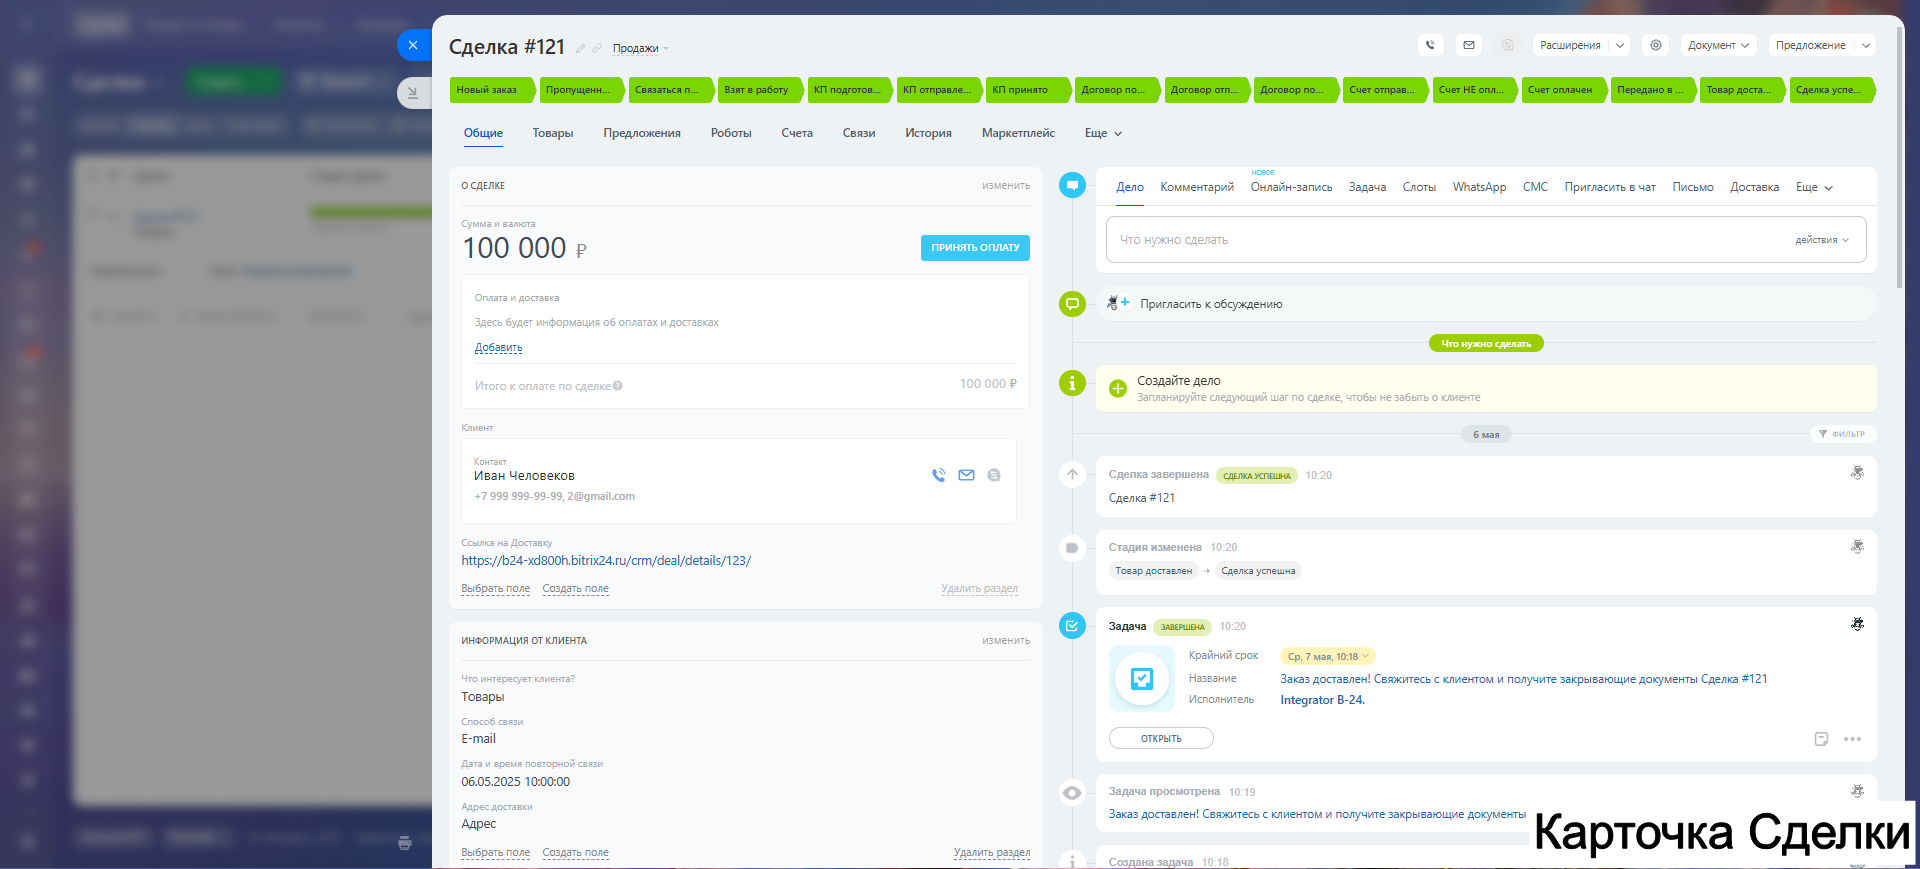
Task: Click the envelope email icon in deal header
Action: (1468, 45)
